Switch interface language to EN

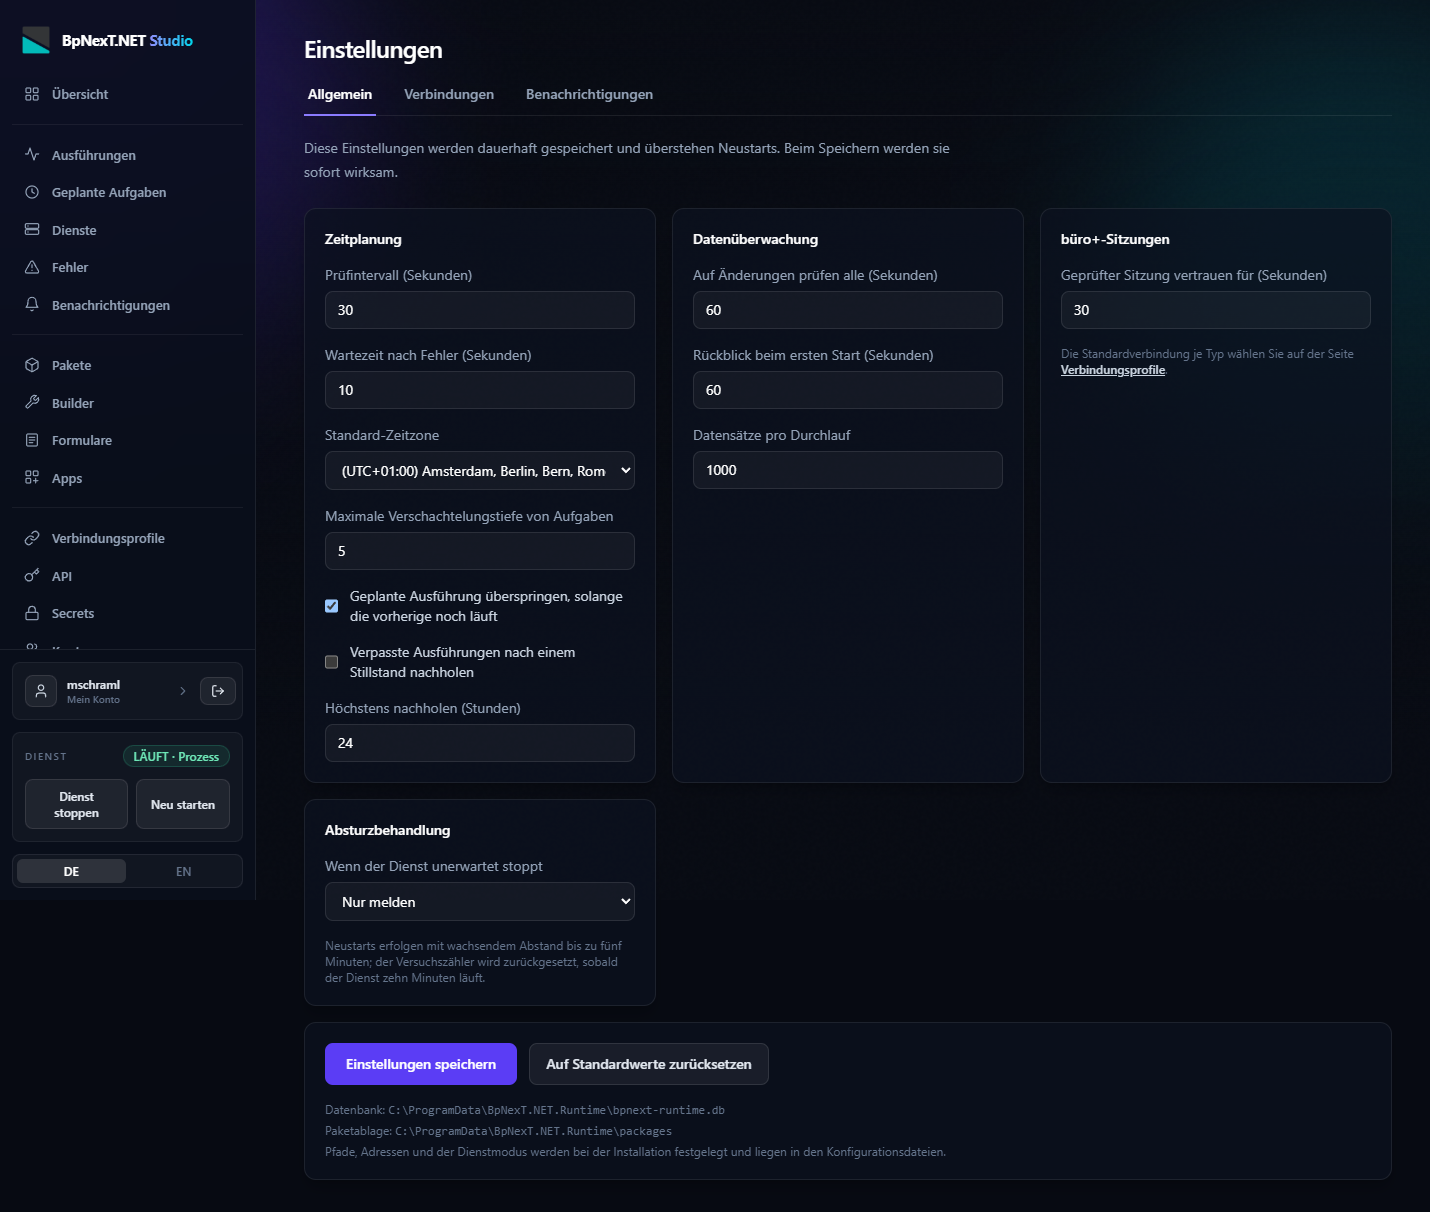coord(184,871)
